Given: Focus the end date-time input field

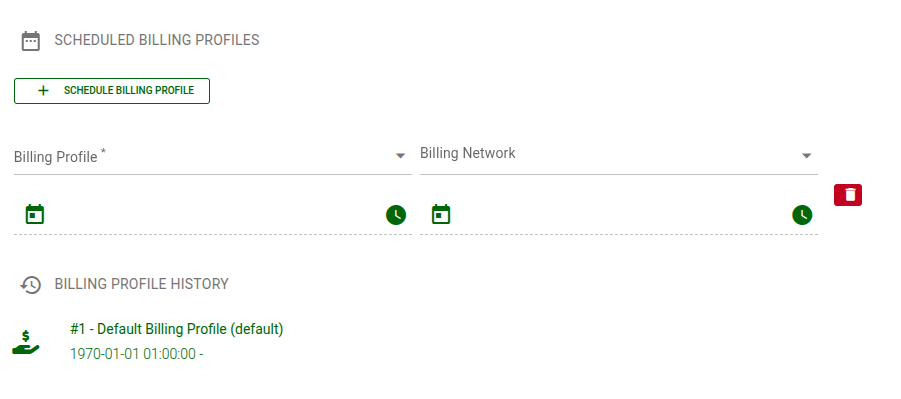Looking at the screenshot, I should click(x=621, y=215).
